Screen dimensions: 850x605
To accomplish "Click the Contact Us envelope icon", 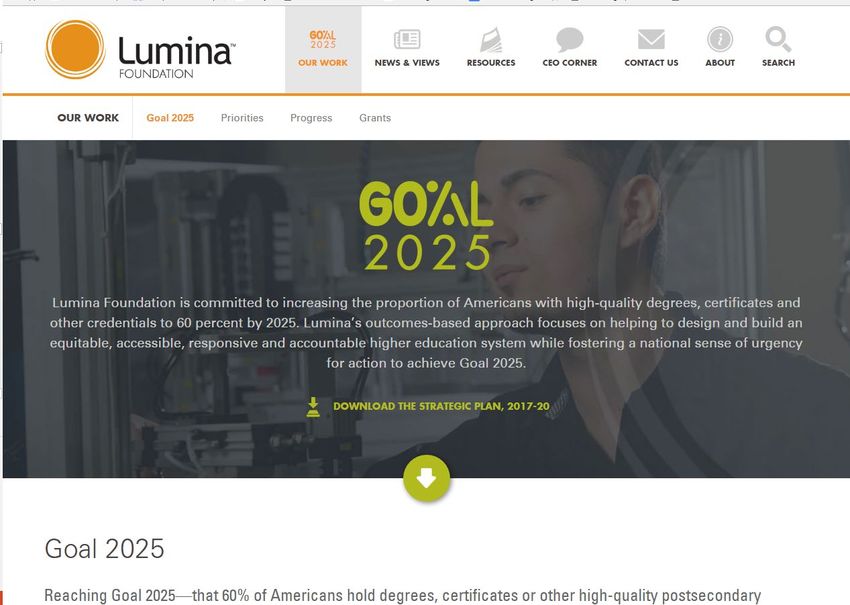I will tap(651, 40).
